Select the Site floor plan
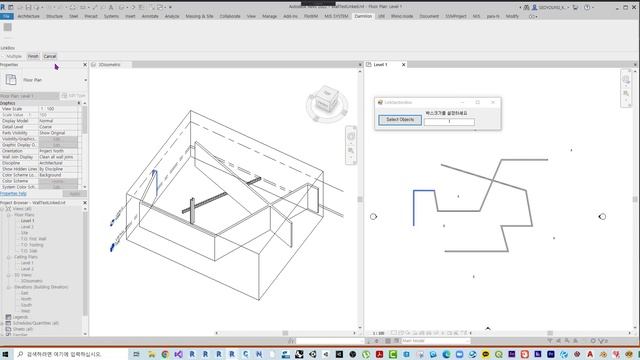This screenshot has height=360, width=640. pyautogui.click(x=24, y=233)
